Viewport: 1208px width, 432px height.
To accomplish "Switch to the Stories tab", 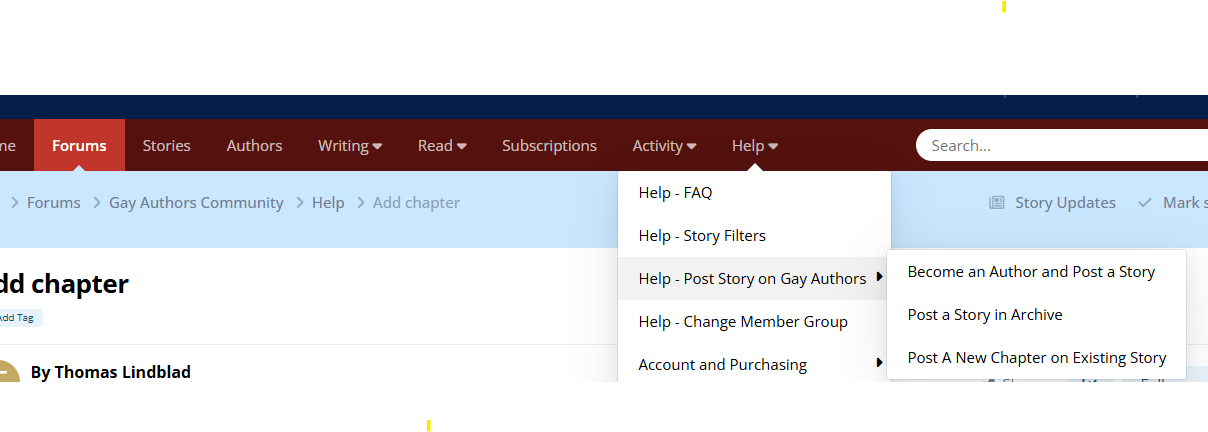I will [x=166, y=146].
